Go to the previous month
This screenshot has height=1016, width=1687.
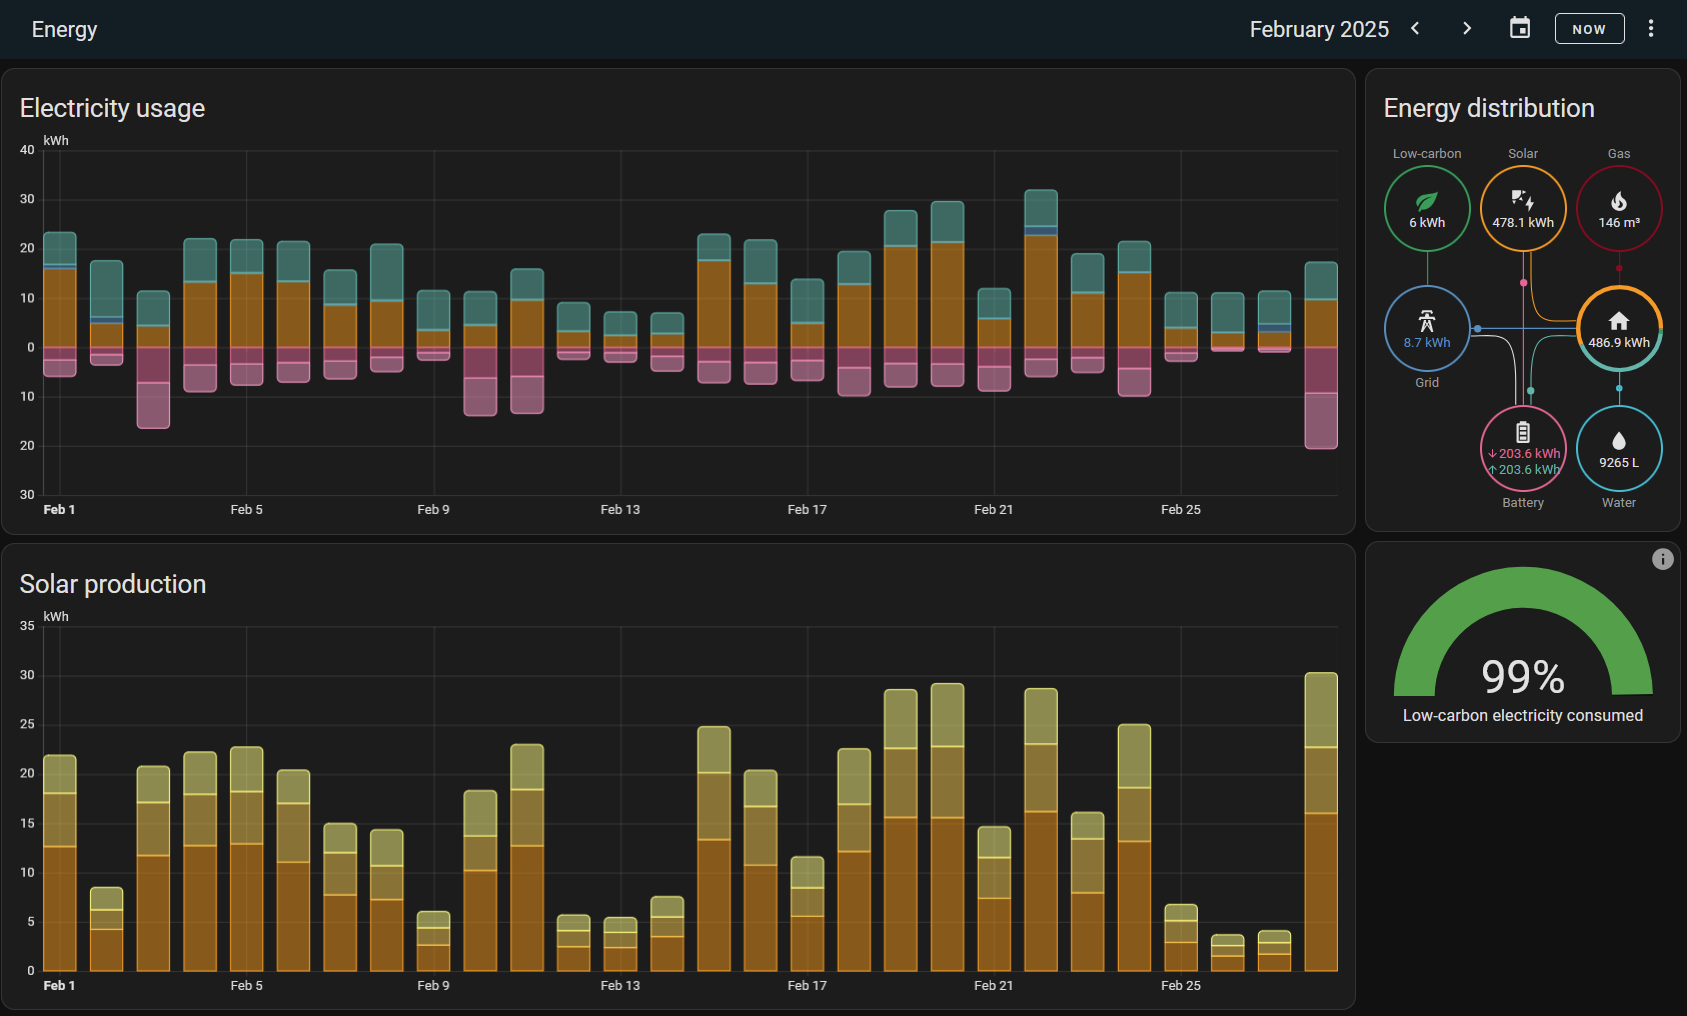pyautogui.click(x=1415, y=28)
